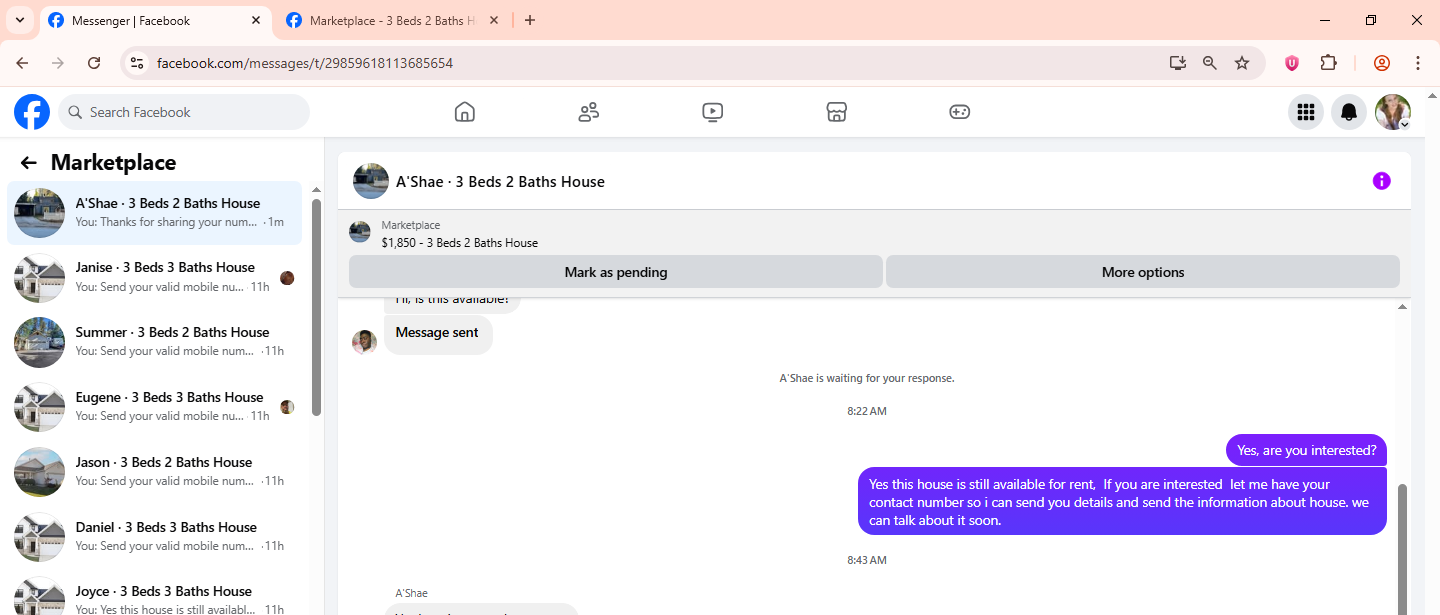Open the uBlock shield extension icon

(x=1292, y=63)
